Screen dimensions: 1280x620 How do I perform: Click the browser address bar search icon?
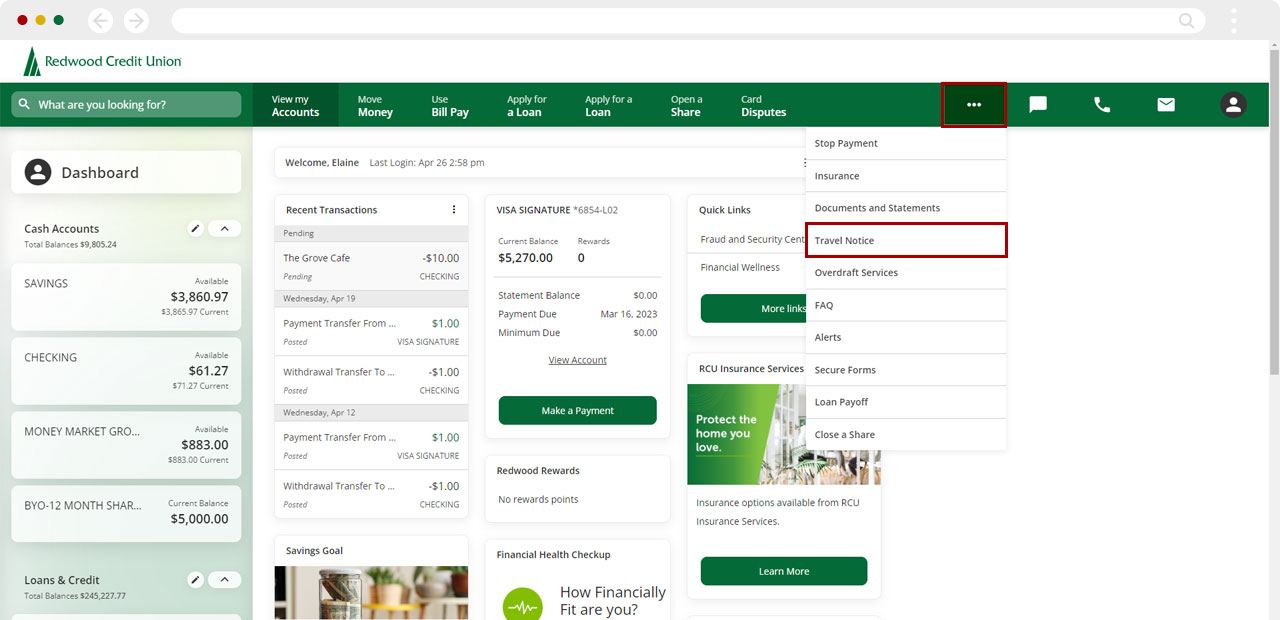[x=1187, y=20]
